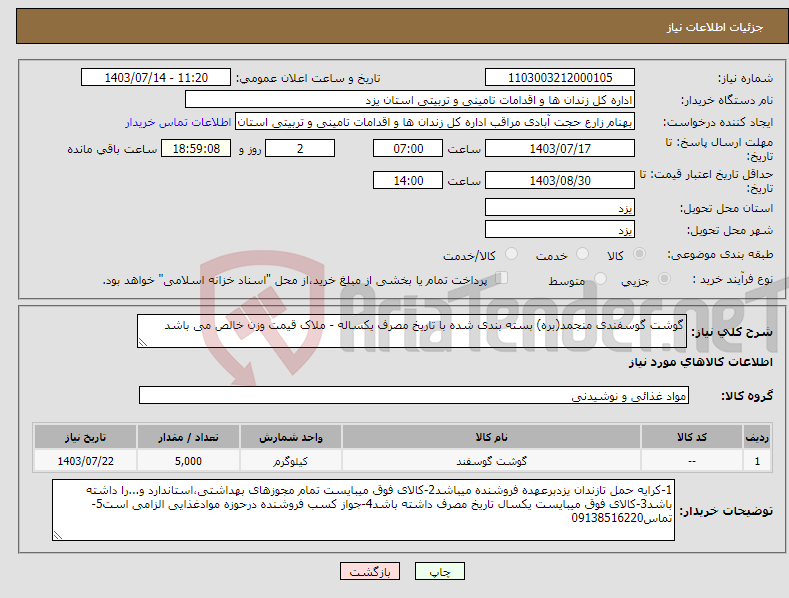Click the شرح کلی نیاز label
The width and height of the screenshot is (789, 598).
[x=732, y=332]
